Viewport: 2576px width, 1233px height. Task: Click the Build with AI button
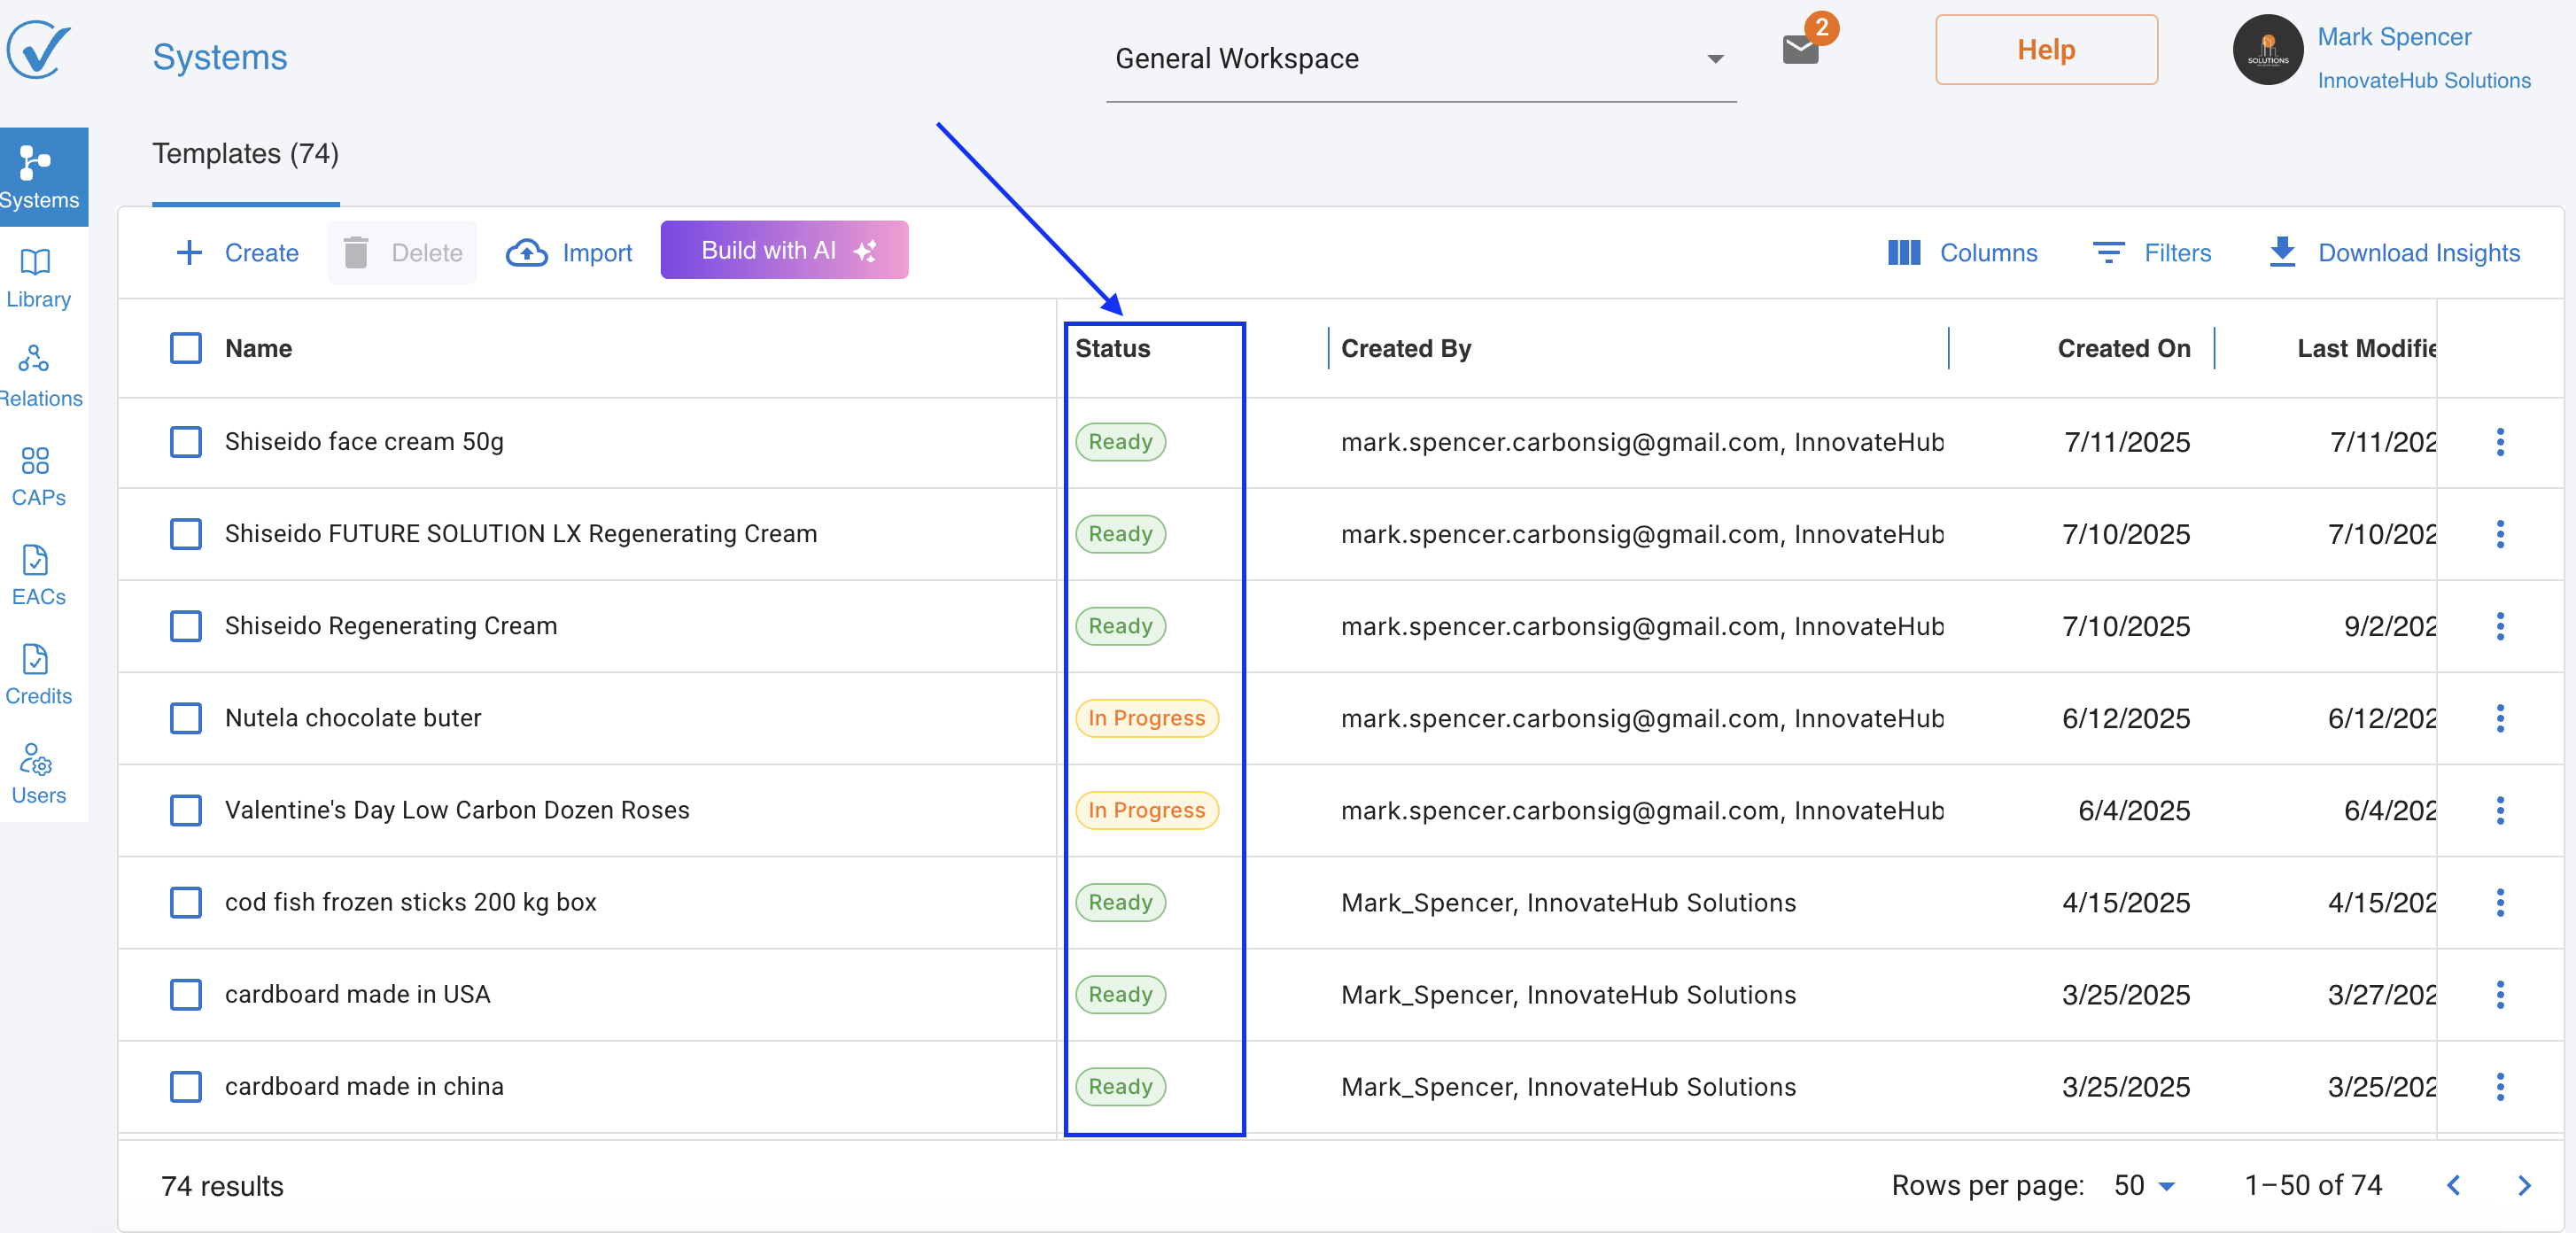point(784,250)
